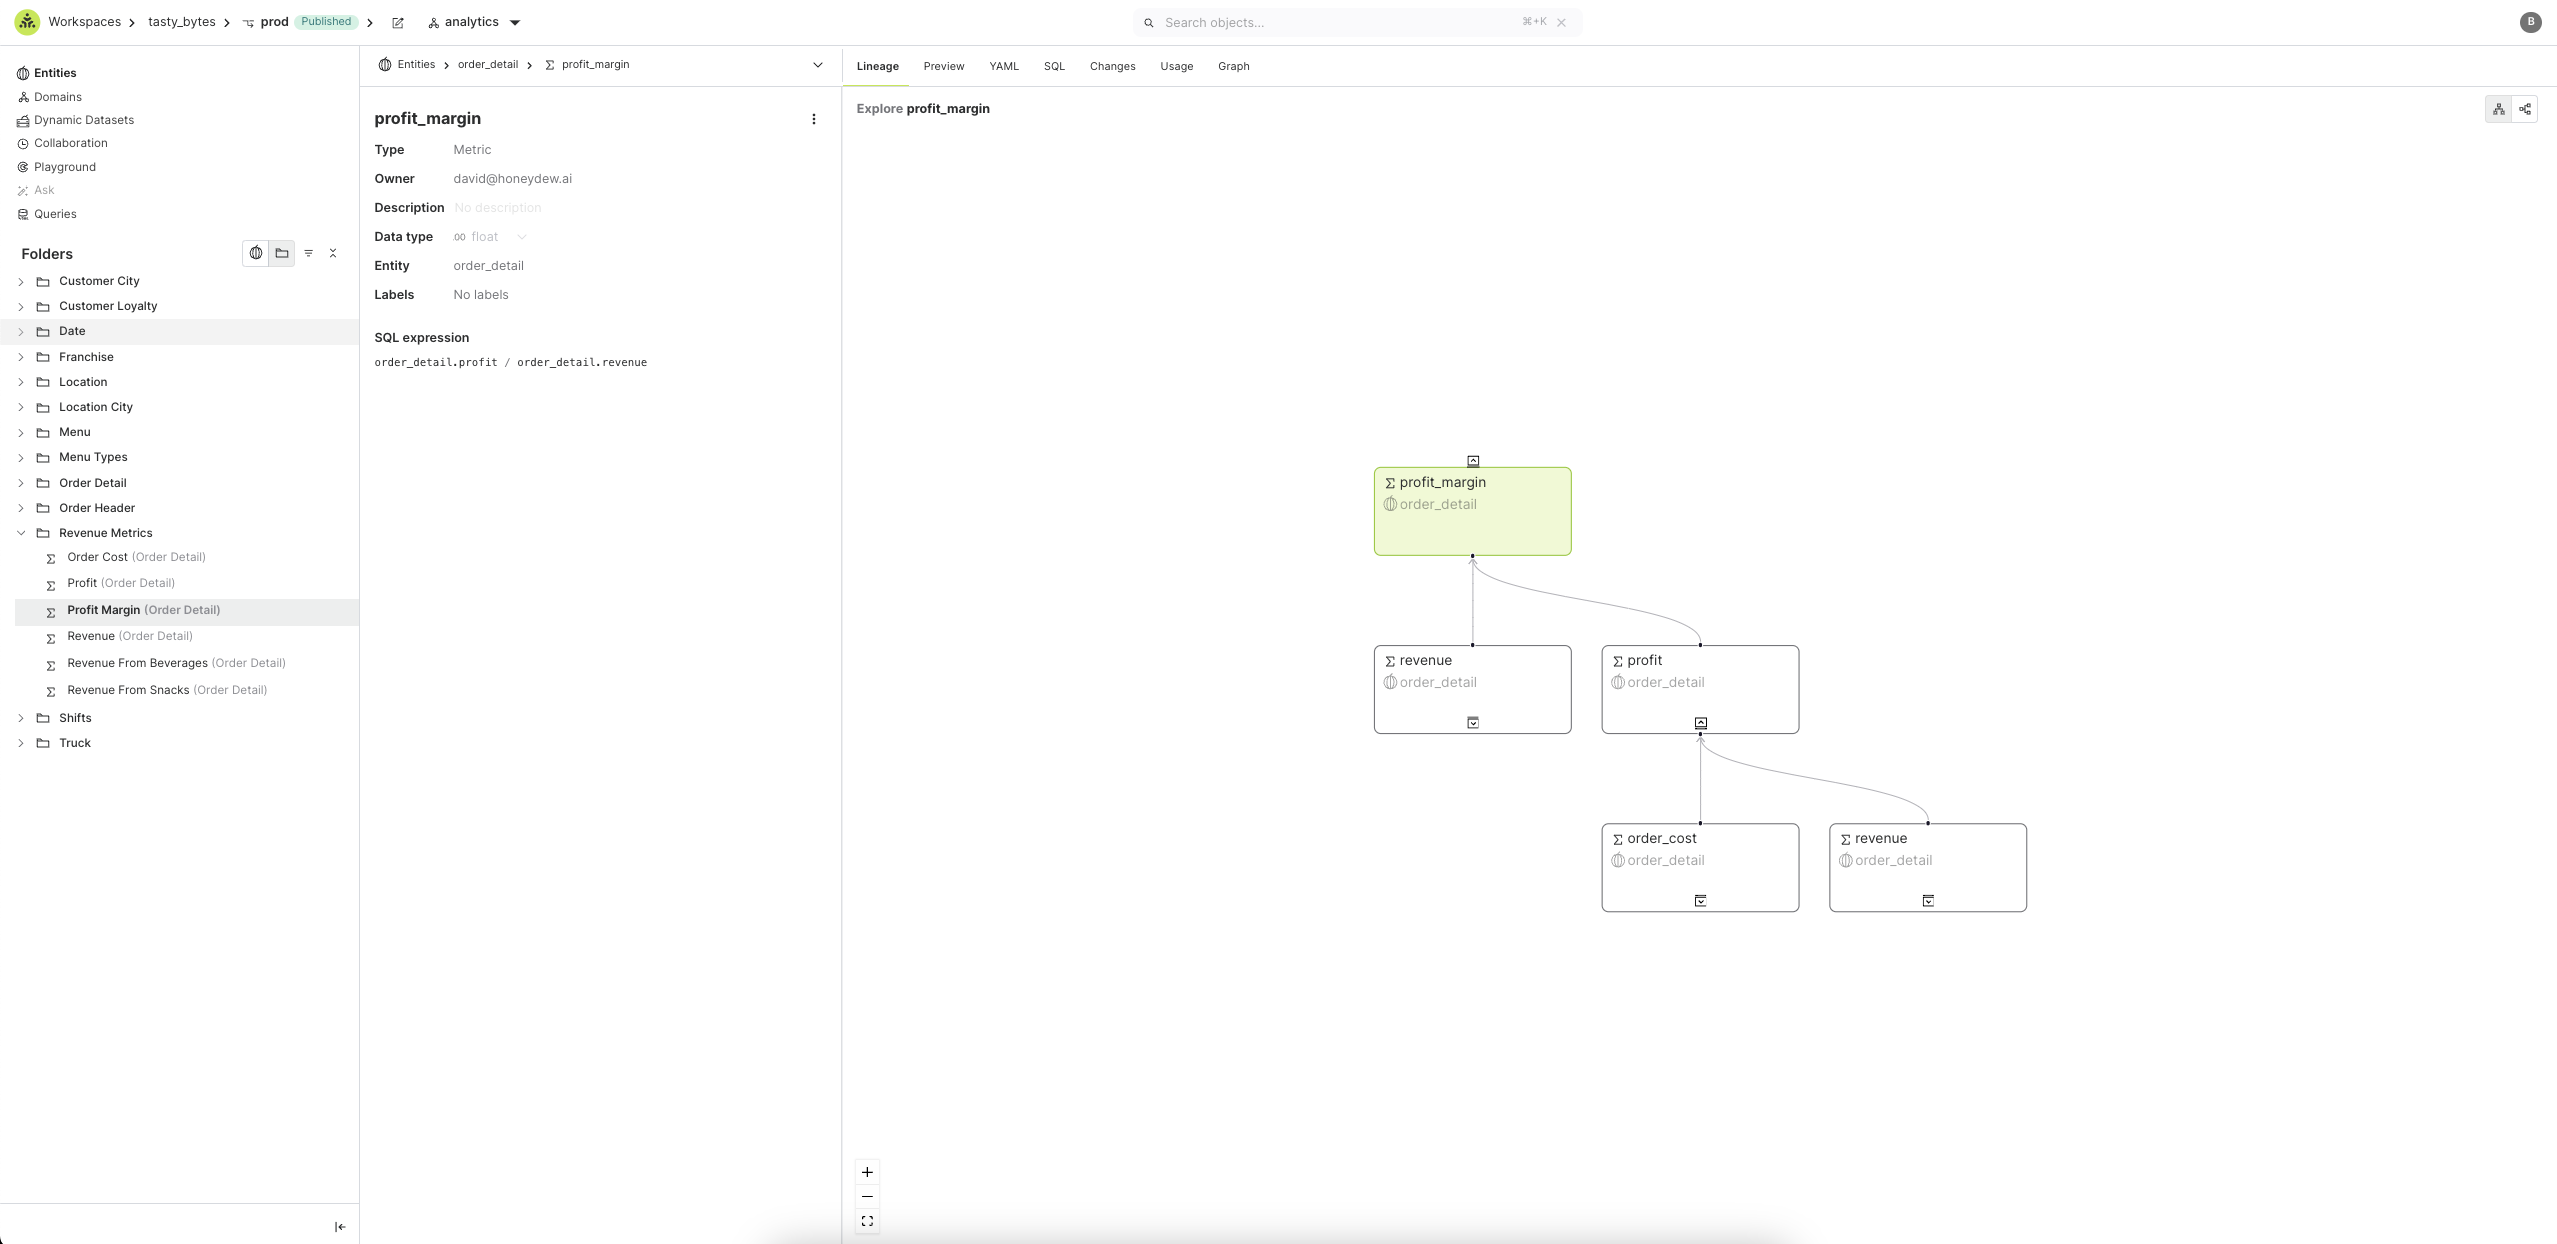Zoom in the lineage graph
Image resolution: width=2557 pixels, height=1244 pixels.
pyautogui.click(x=867, y=1172)
